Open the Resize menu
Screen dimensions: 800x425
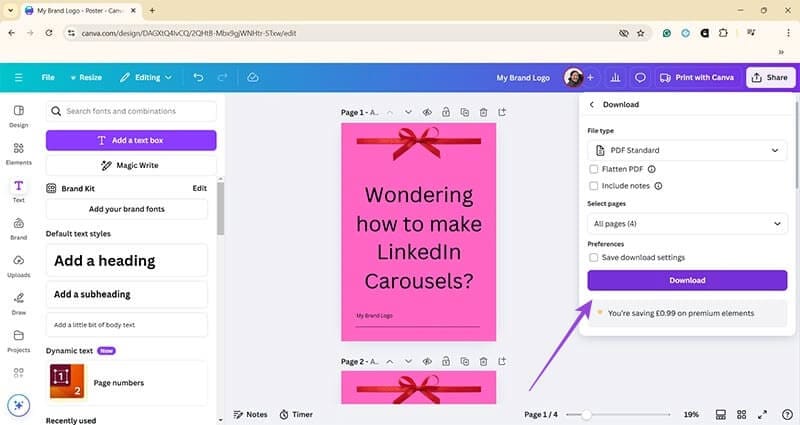[86, 78]
